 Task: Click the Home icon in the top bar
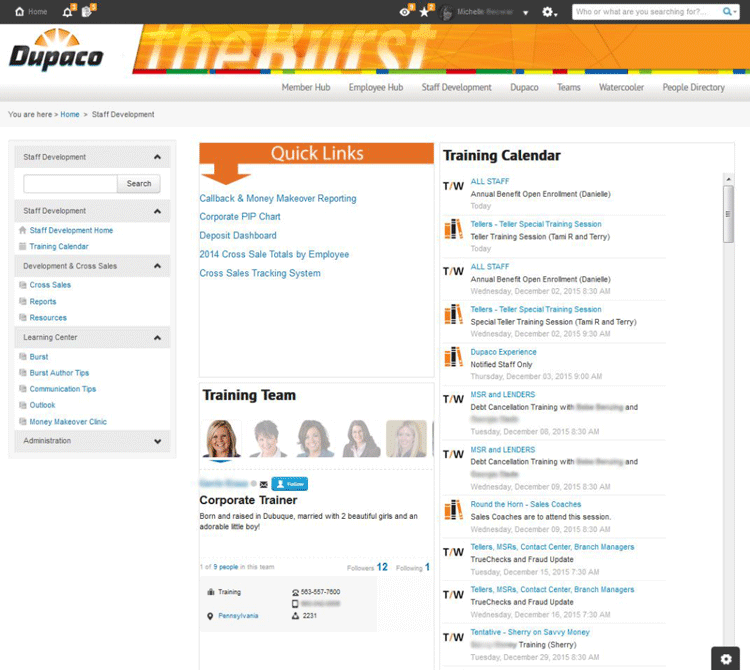coord(20,11)
